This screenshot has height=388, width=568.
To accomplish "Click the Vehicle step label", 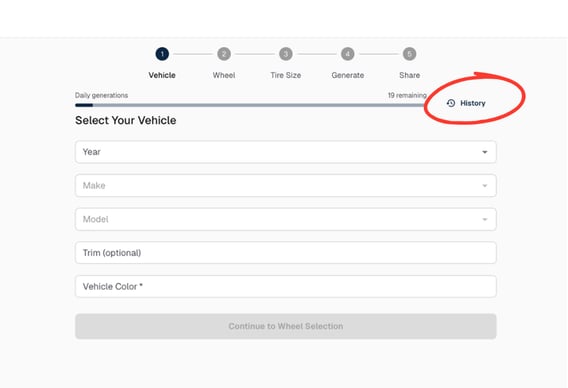I will (162, 75).
